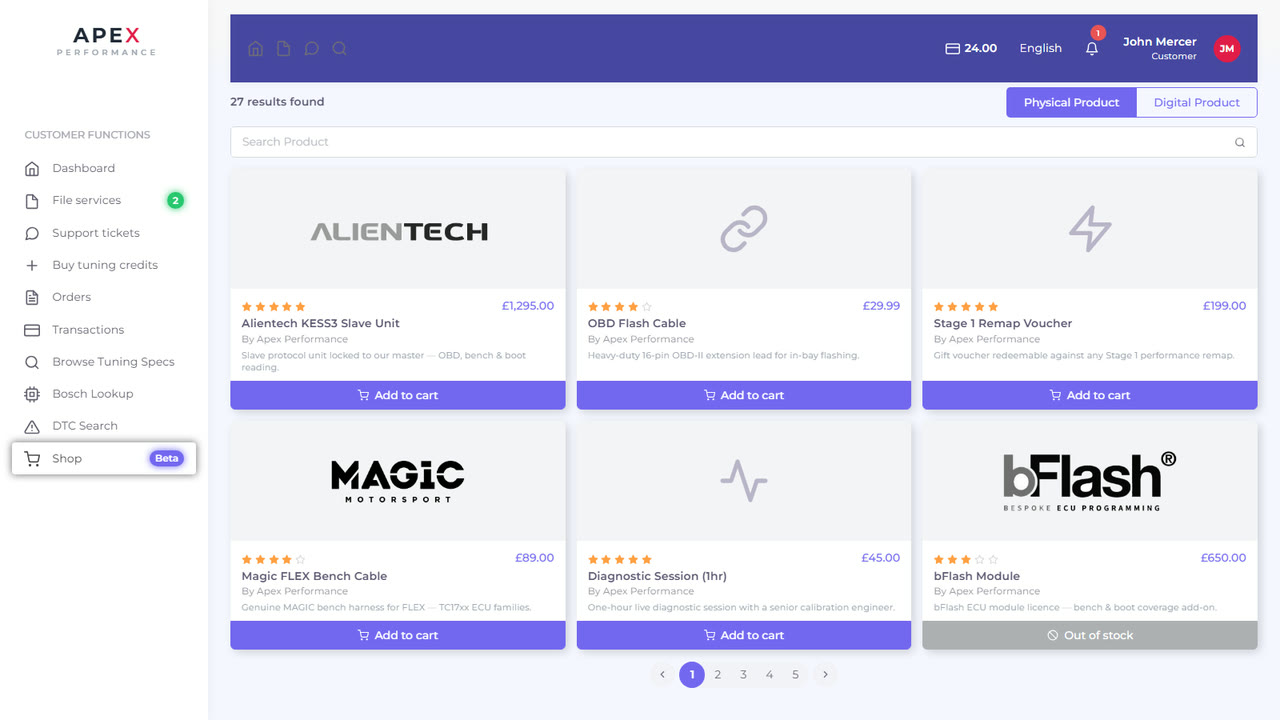1280x720 pixels.
Task: Go to the previous results page arrow
Action: pos(662,675)
